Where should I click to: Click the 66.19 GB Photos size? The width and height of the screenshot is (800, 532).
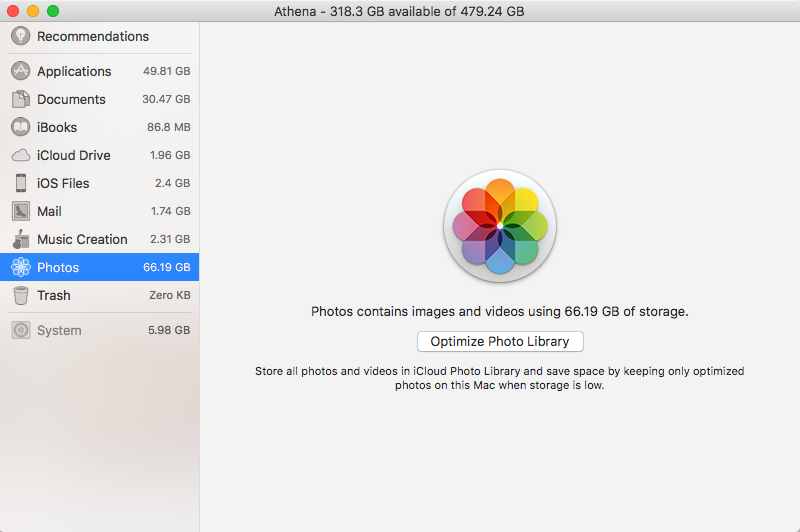coord(166,267)
